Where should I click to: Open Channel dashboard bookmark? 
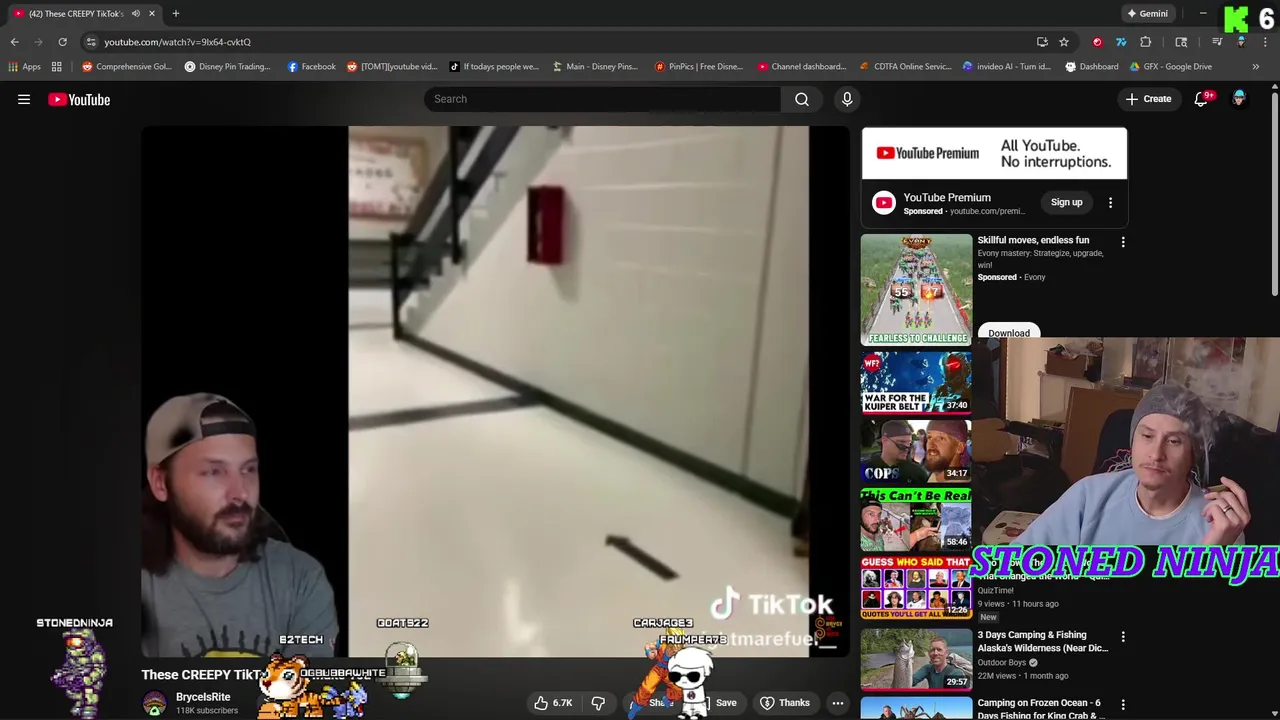pos(802,67)
